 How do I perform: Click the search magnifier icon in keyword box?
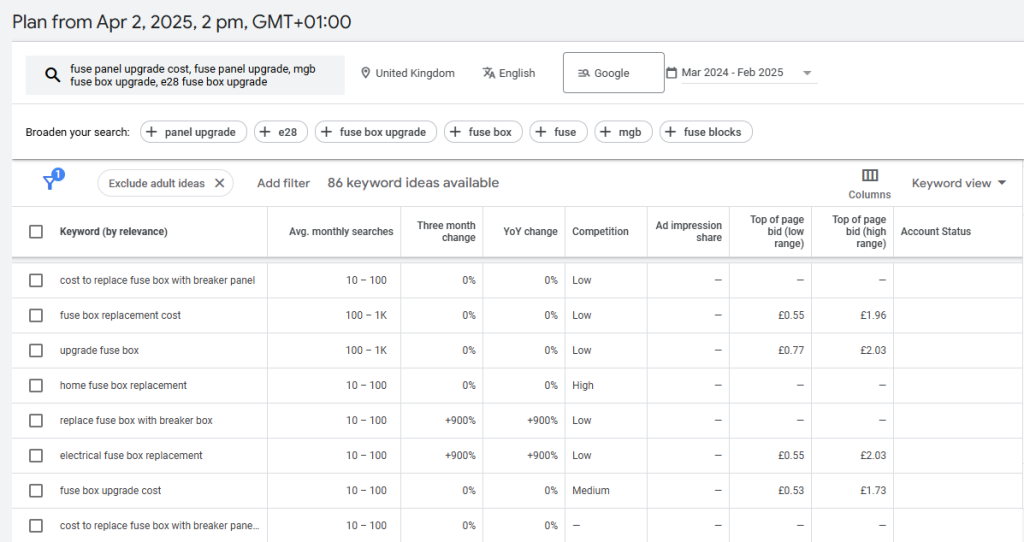coord(52,75)
